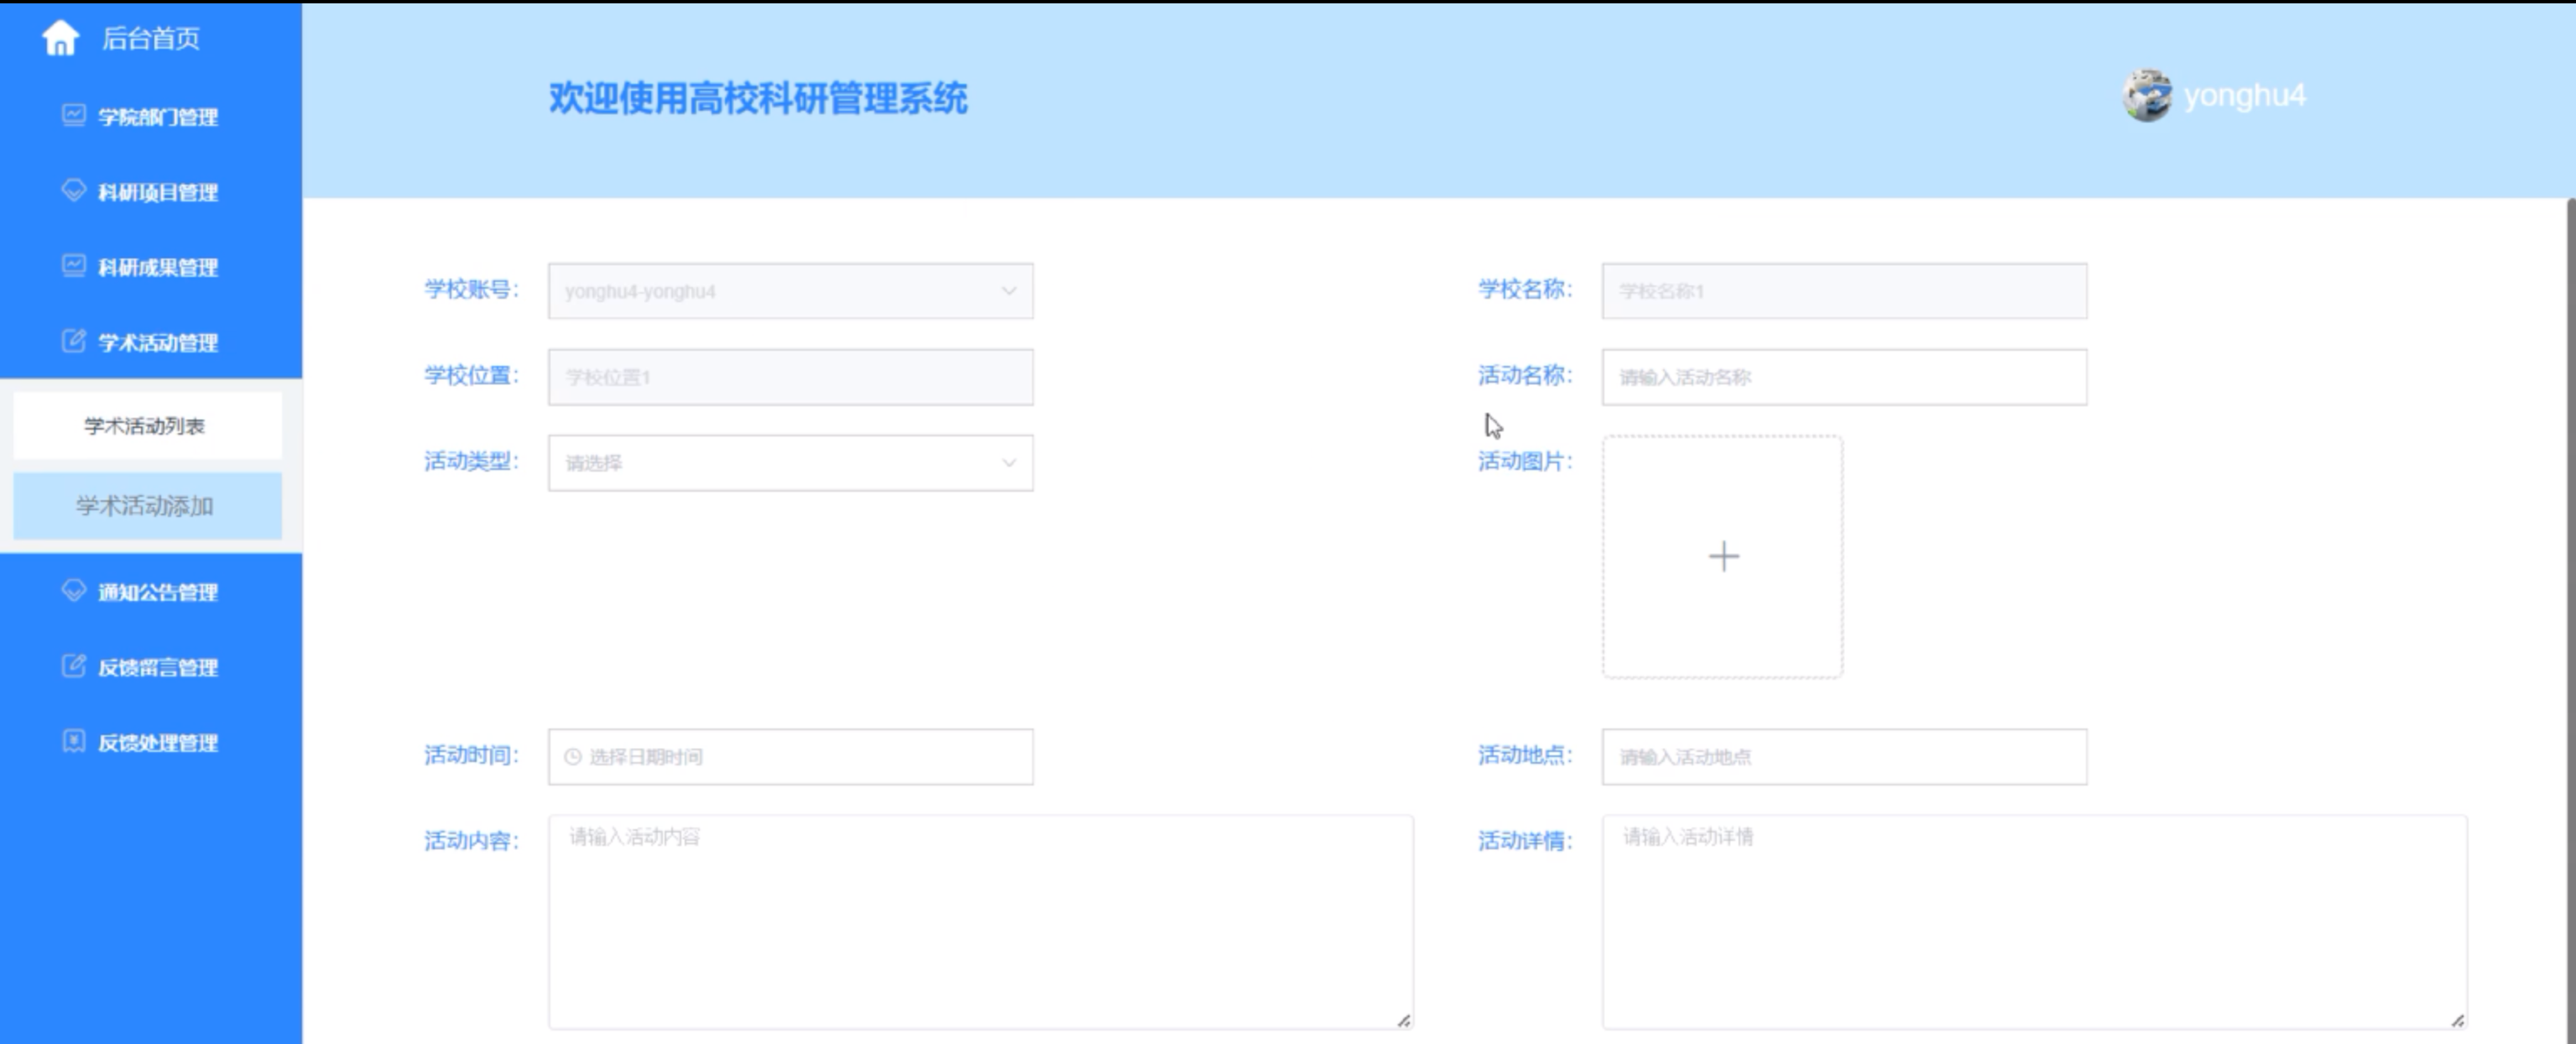Click the plus icon to upload 活动图片

click(1722, 556)
